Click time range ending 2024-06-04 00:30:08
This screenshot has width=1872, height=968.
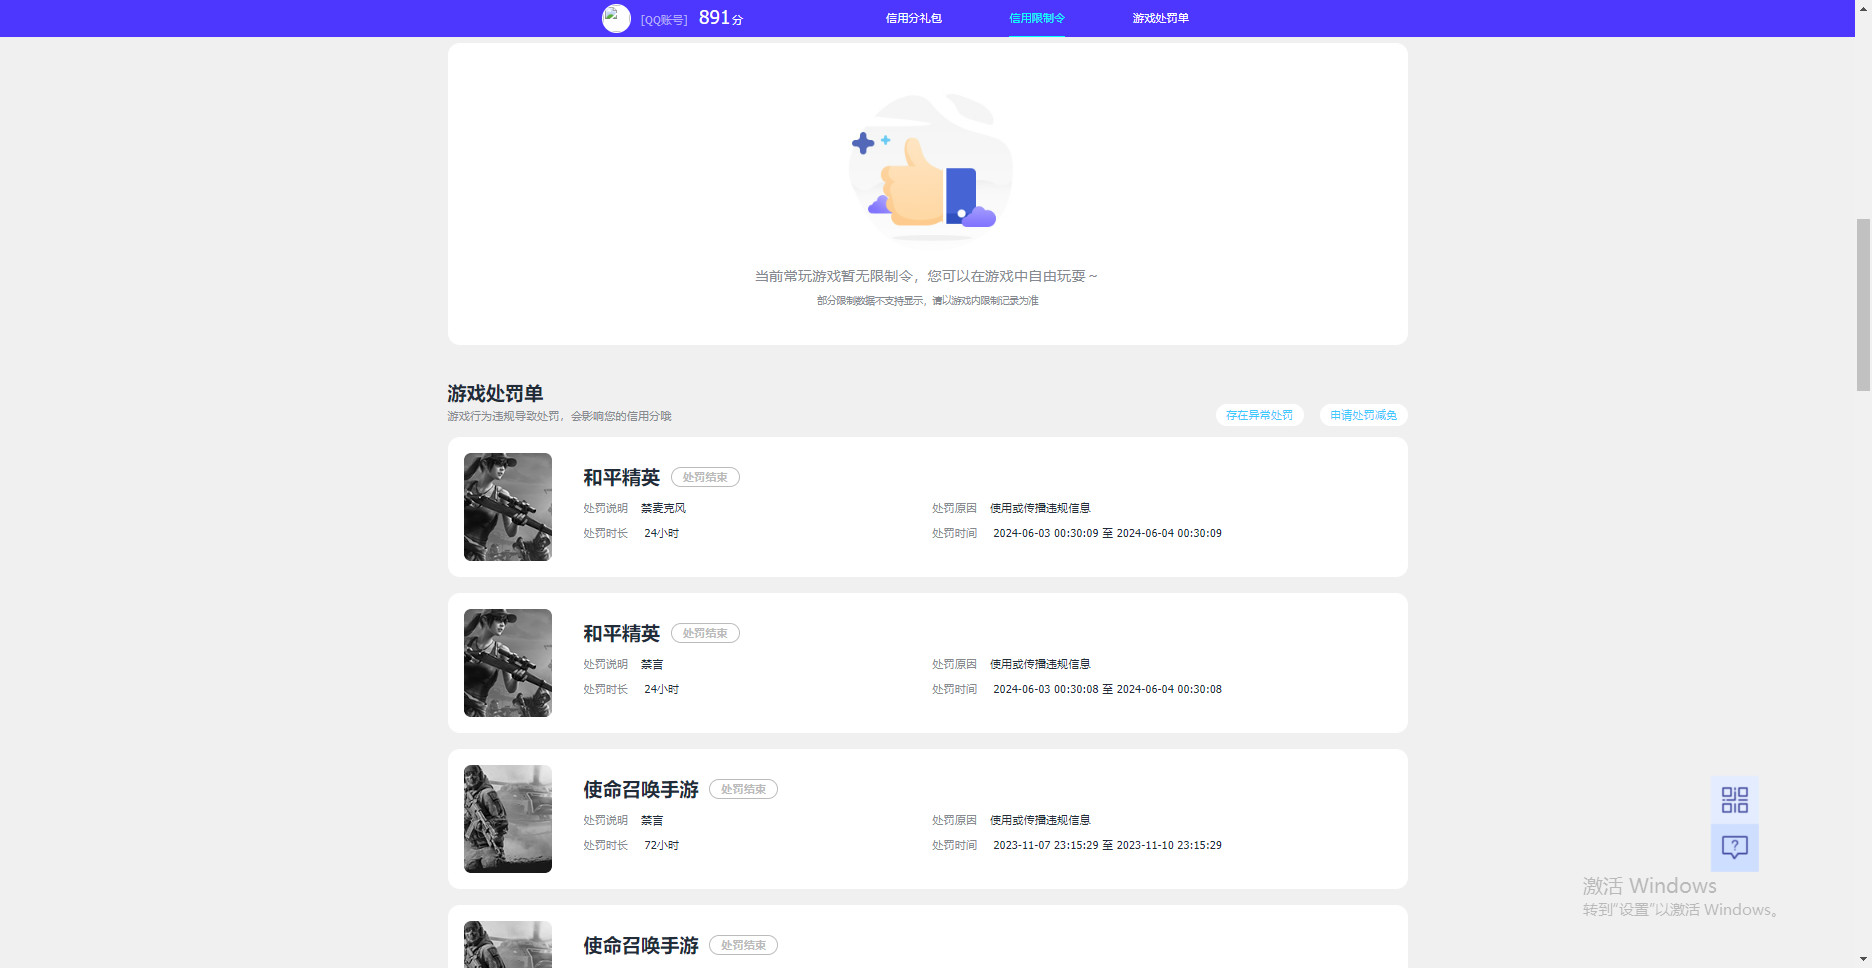point(1107,689)
